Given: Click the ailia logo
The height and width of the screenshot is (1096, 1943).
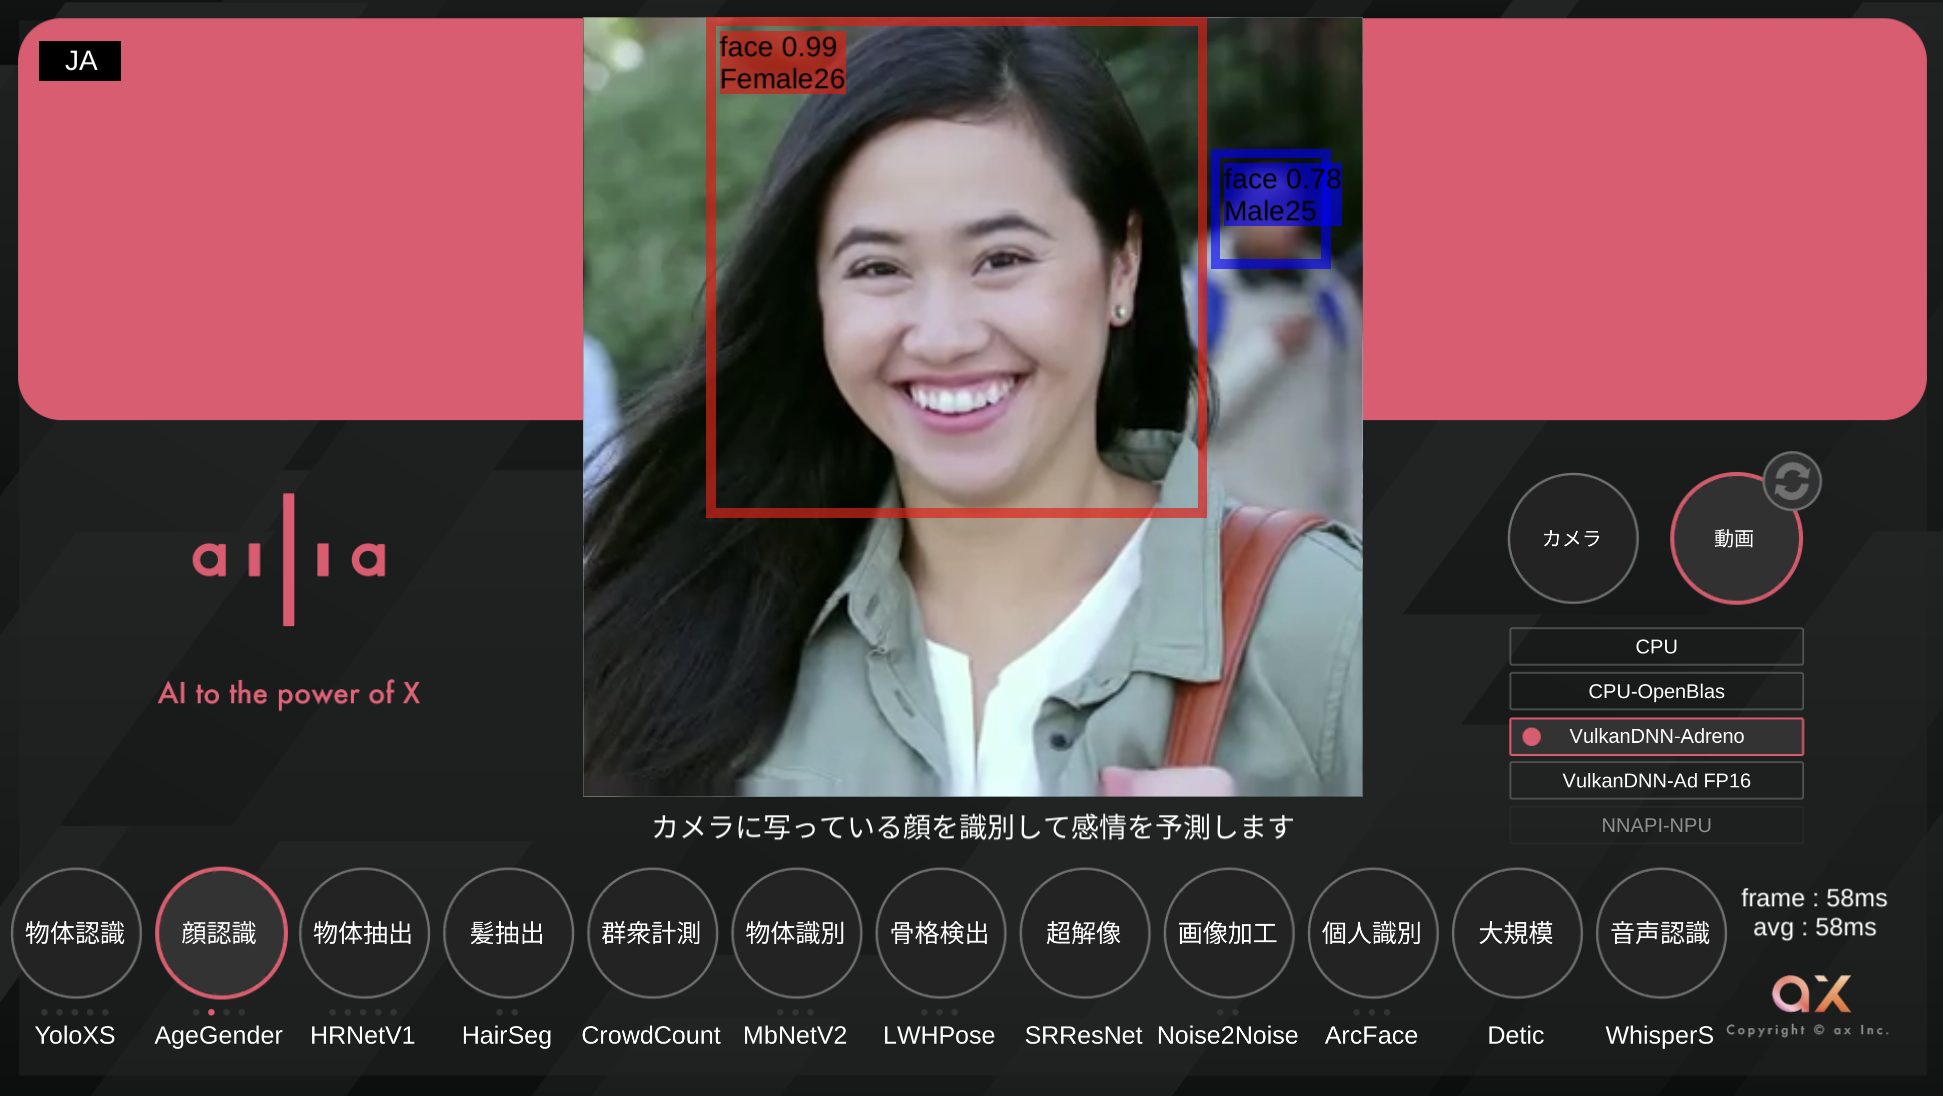Looking at the screenshot, I should (289, 559).
